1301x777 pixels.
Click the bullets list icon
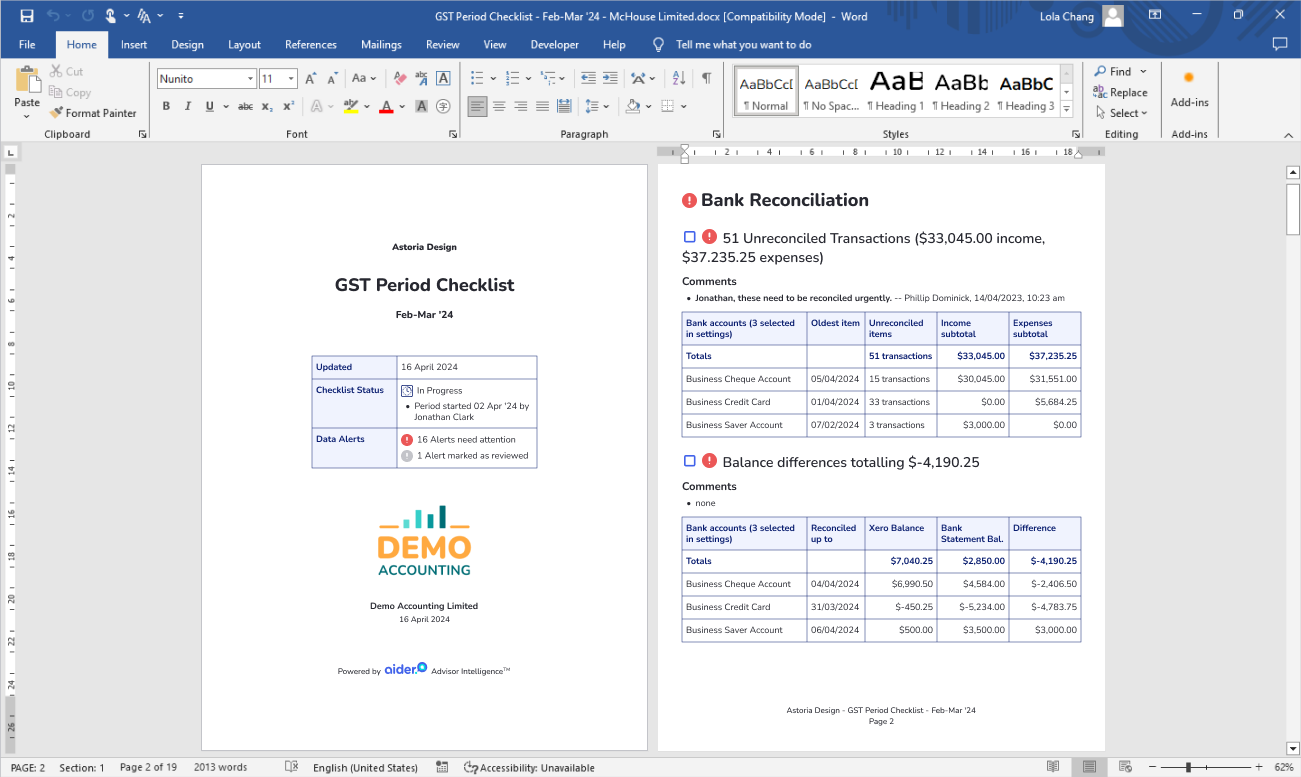(477, 78)
